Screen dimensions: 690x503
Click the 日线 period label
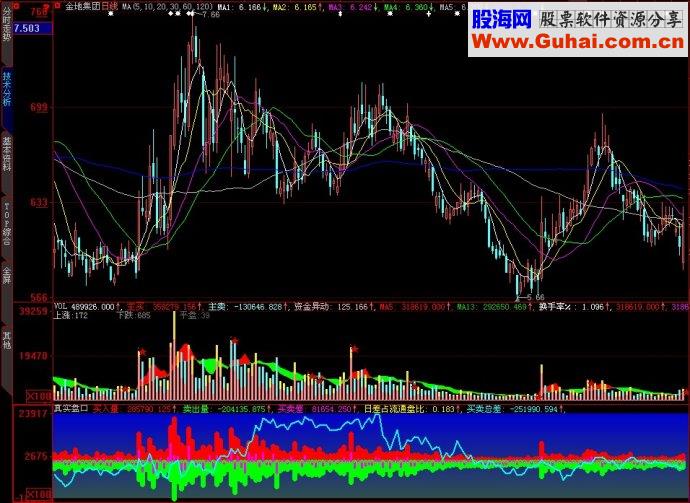[x=110, y=7]
